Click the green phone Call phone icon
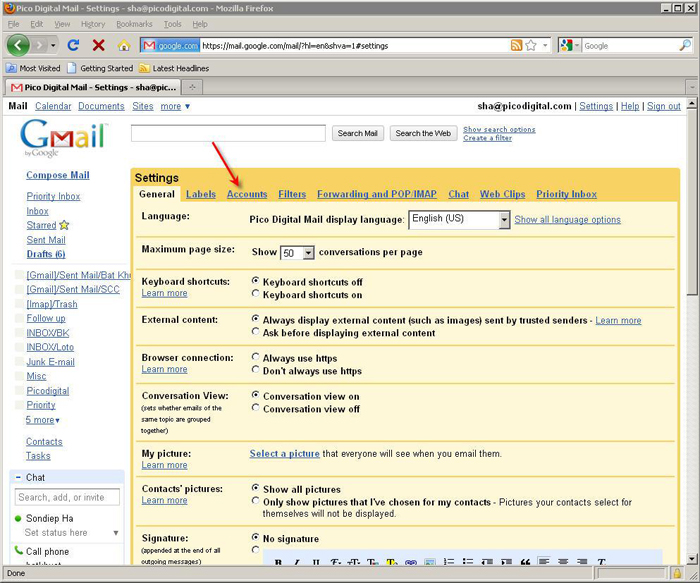 pyautogui.click(x=19, y=550)
